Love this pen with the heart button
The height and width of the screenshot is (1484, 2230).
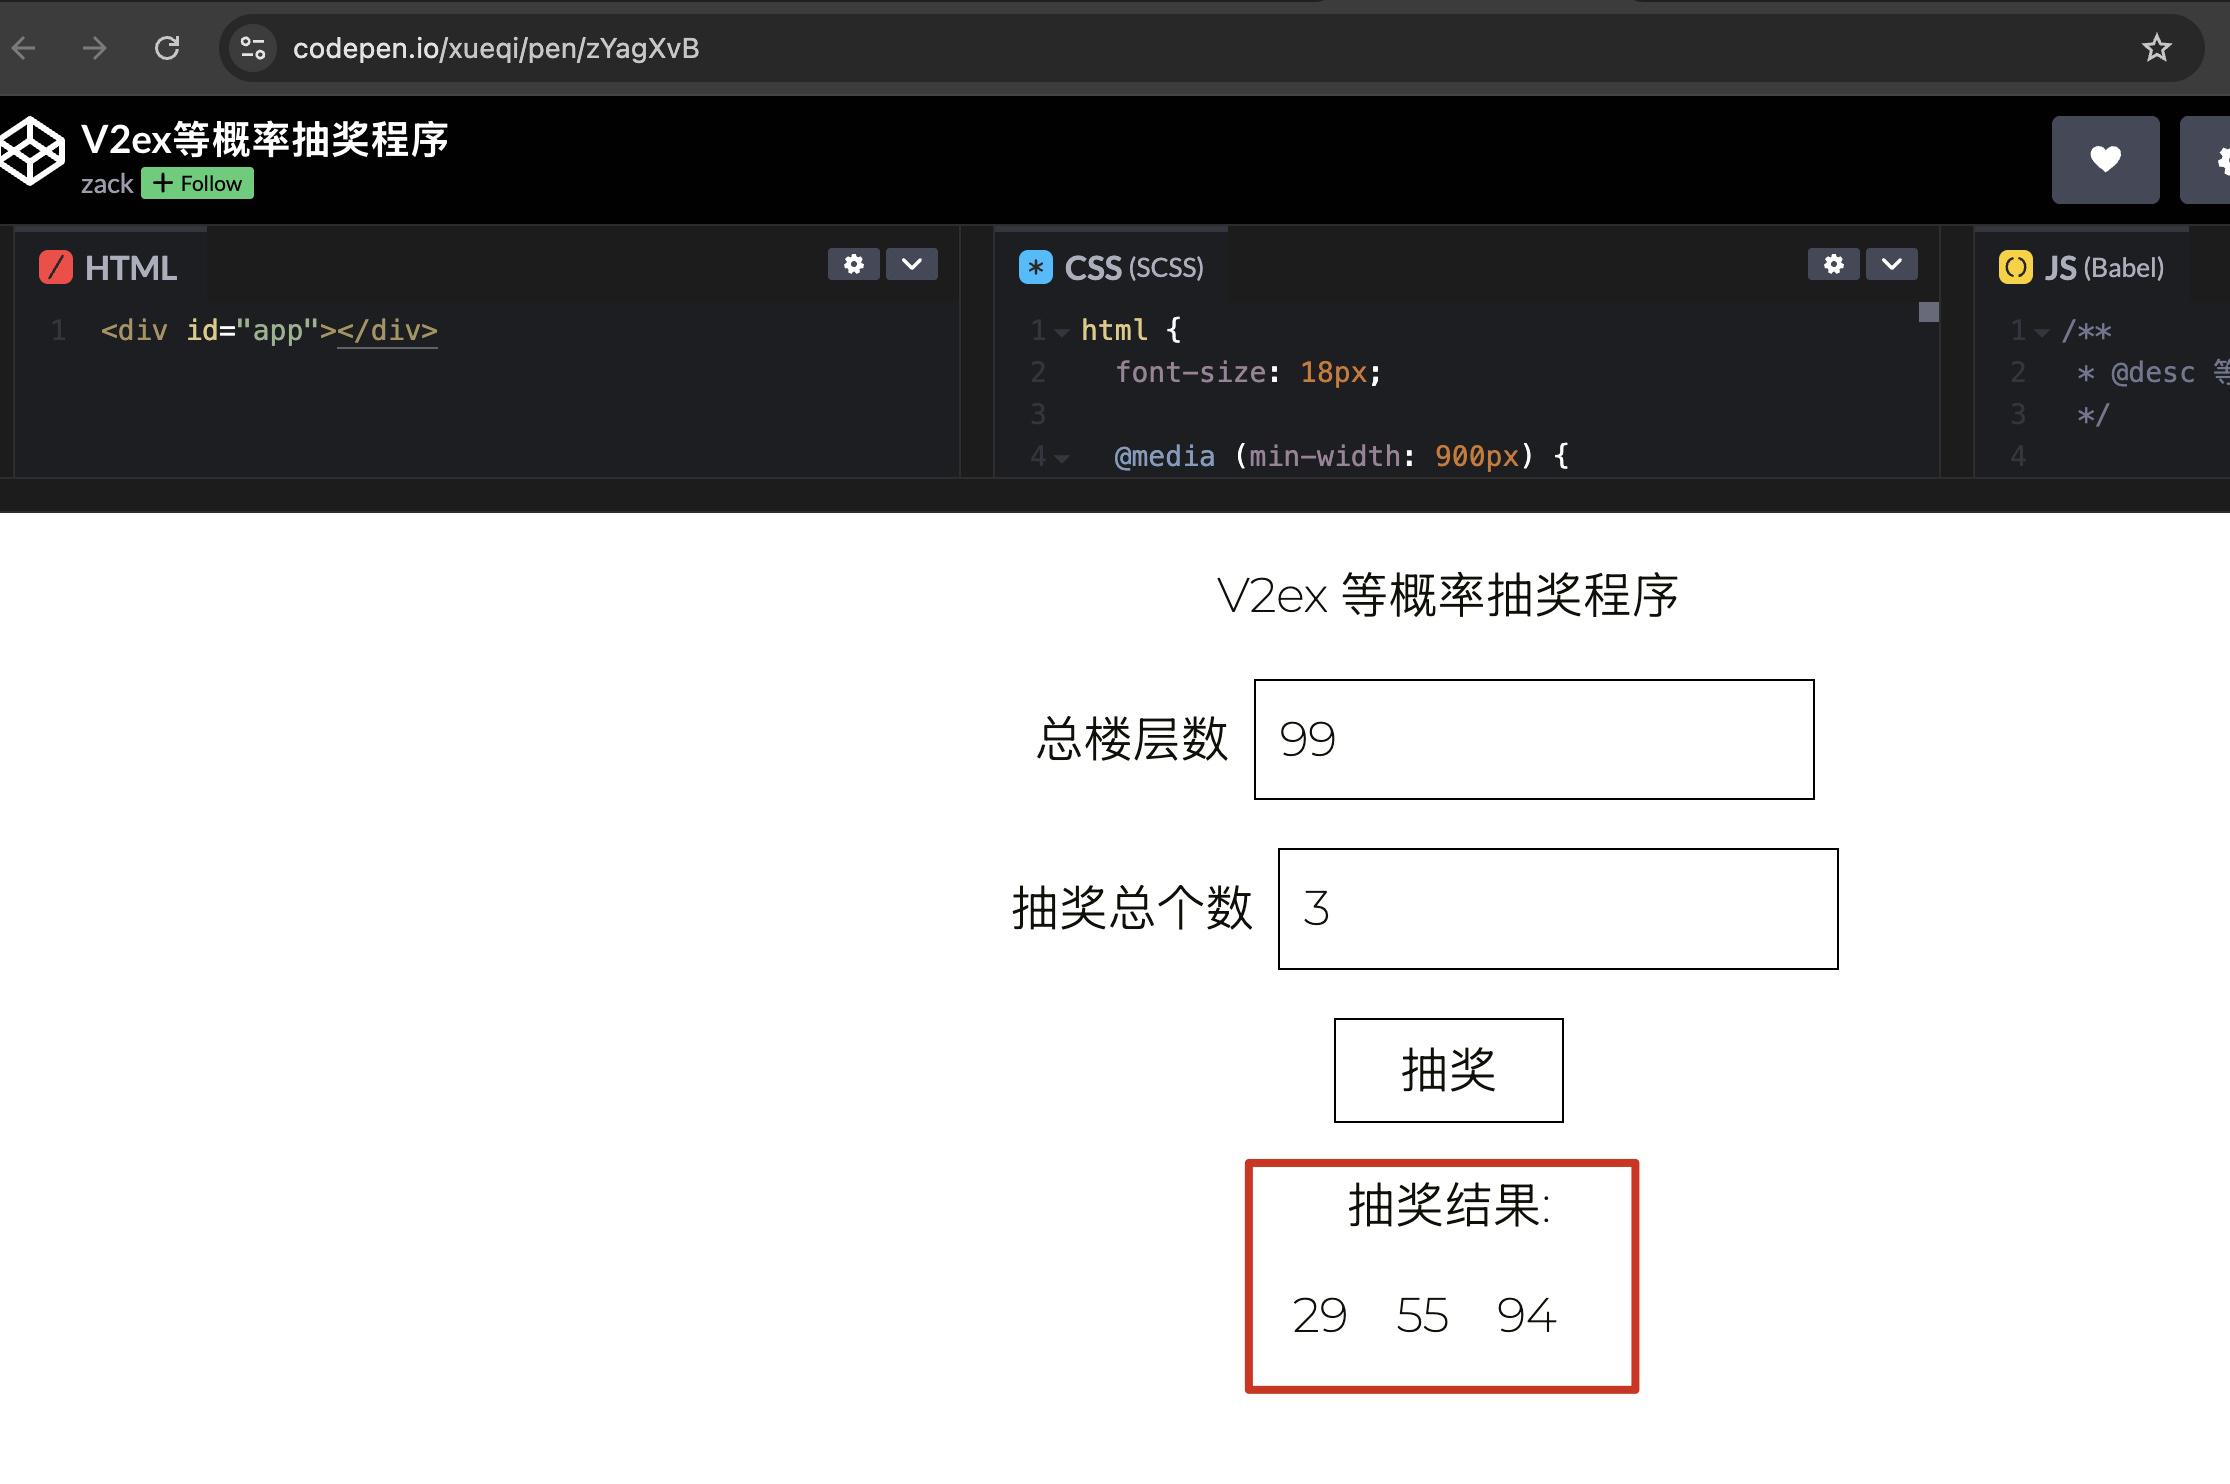(2105, 160)
